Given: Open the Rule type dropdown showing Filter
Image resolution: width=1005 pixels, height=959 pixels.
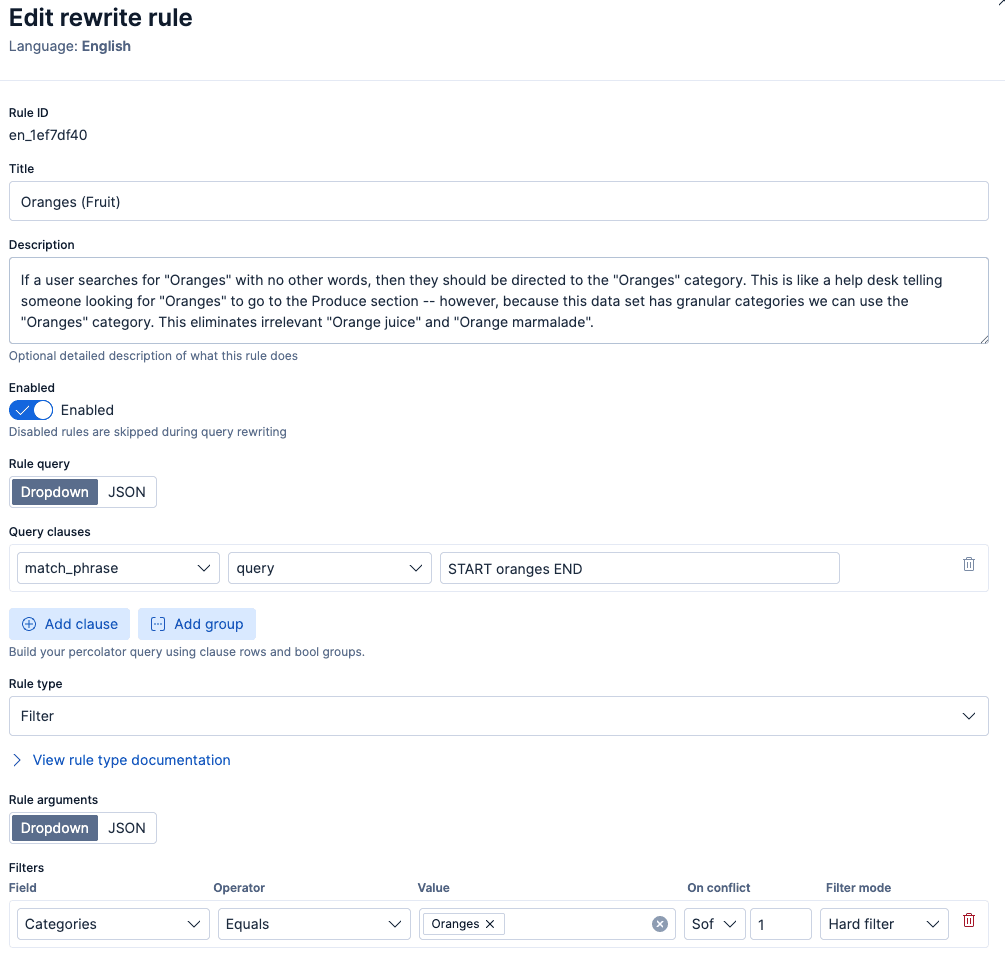Looking at the screenshot, I should 498,715.
